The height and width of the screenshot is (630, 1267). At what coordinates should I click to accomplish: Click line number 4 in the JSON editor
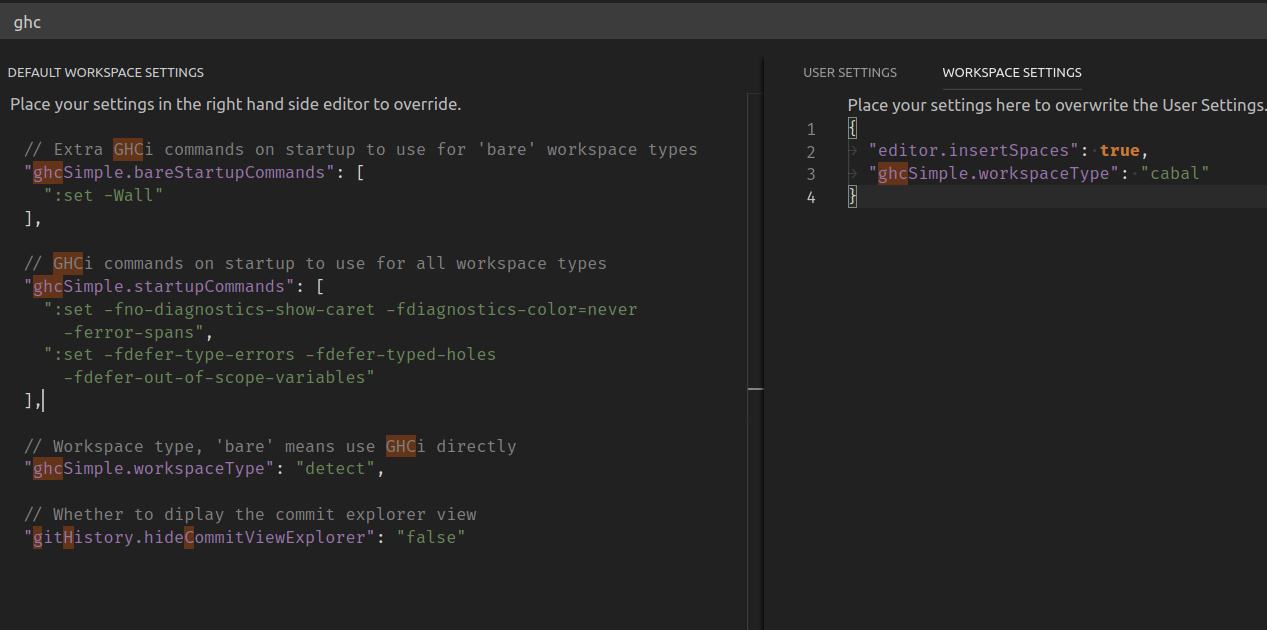pos(810,197)
